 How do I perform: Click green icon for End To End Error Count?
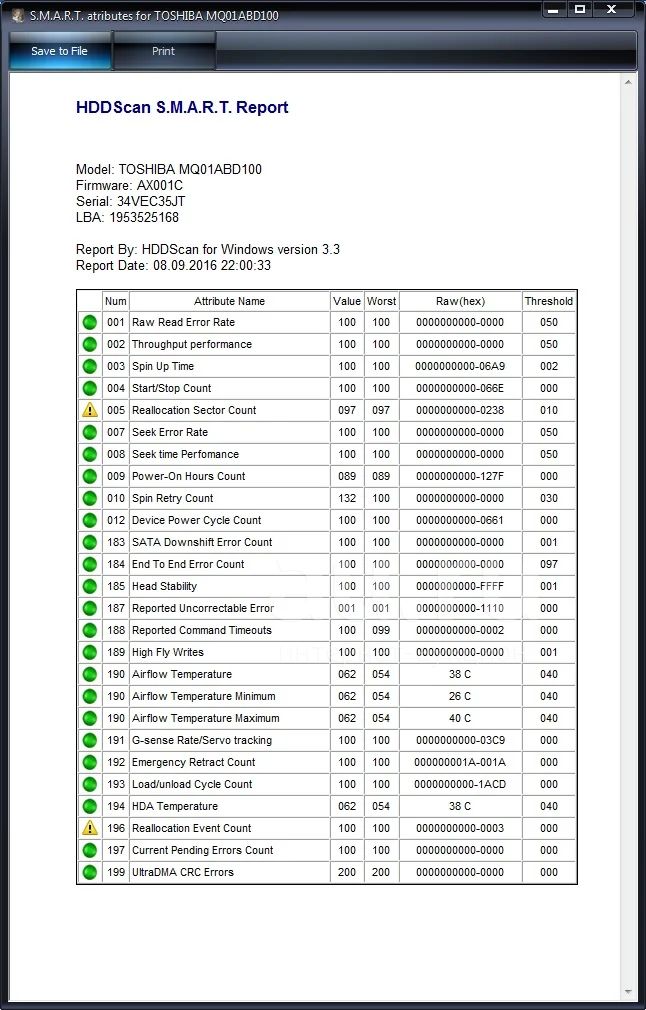tap(90, 564)
